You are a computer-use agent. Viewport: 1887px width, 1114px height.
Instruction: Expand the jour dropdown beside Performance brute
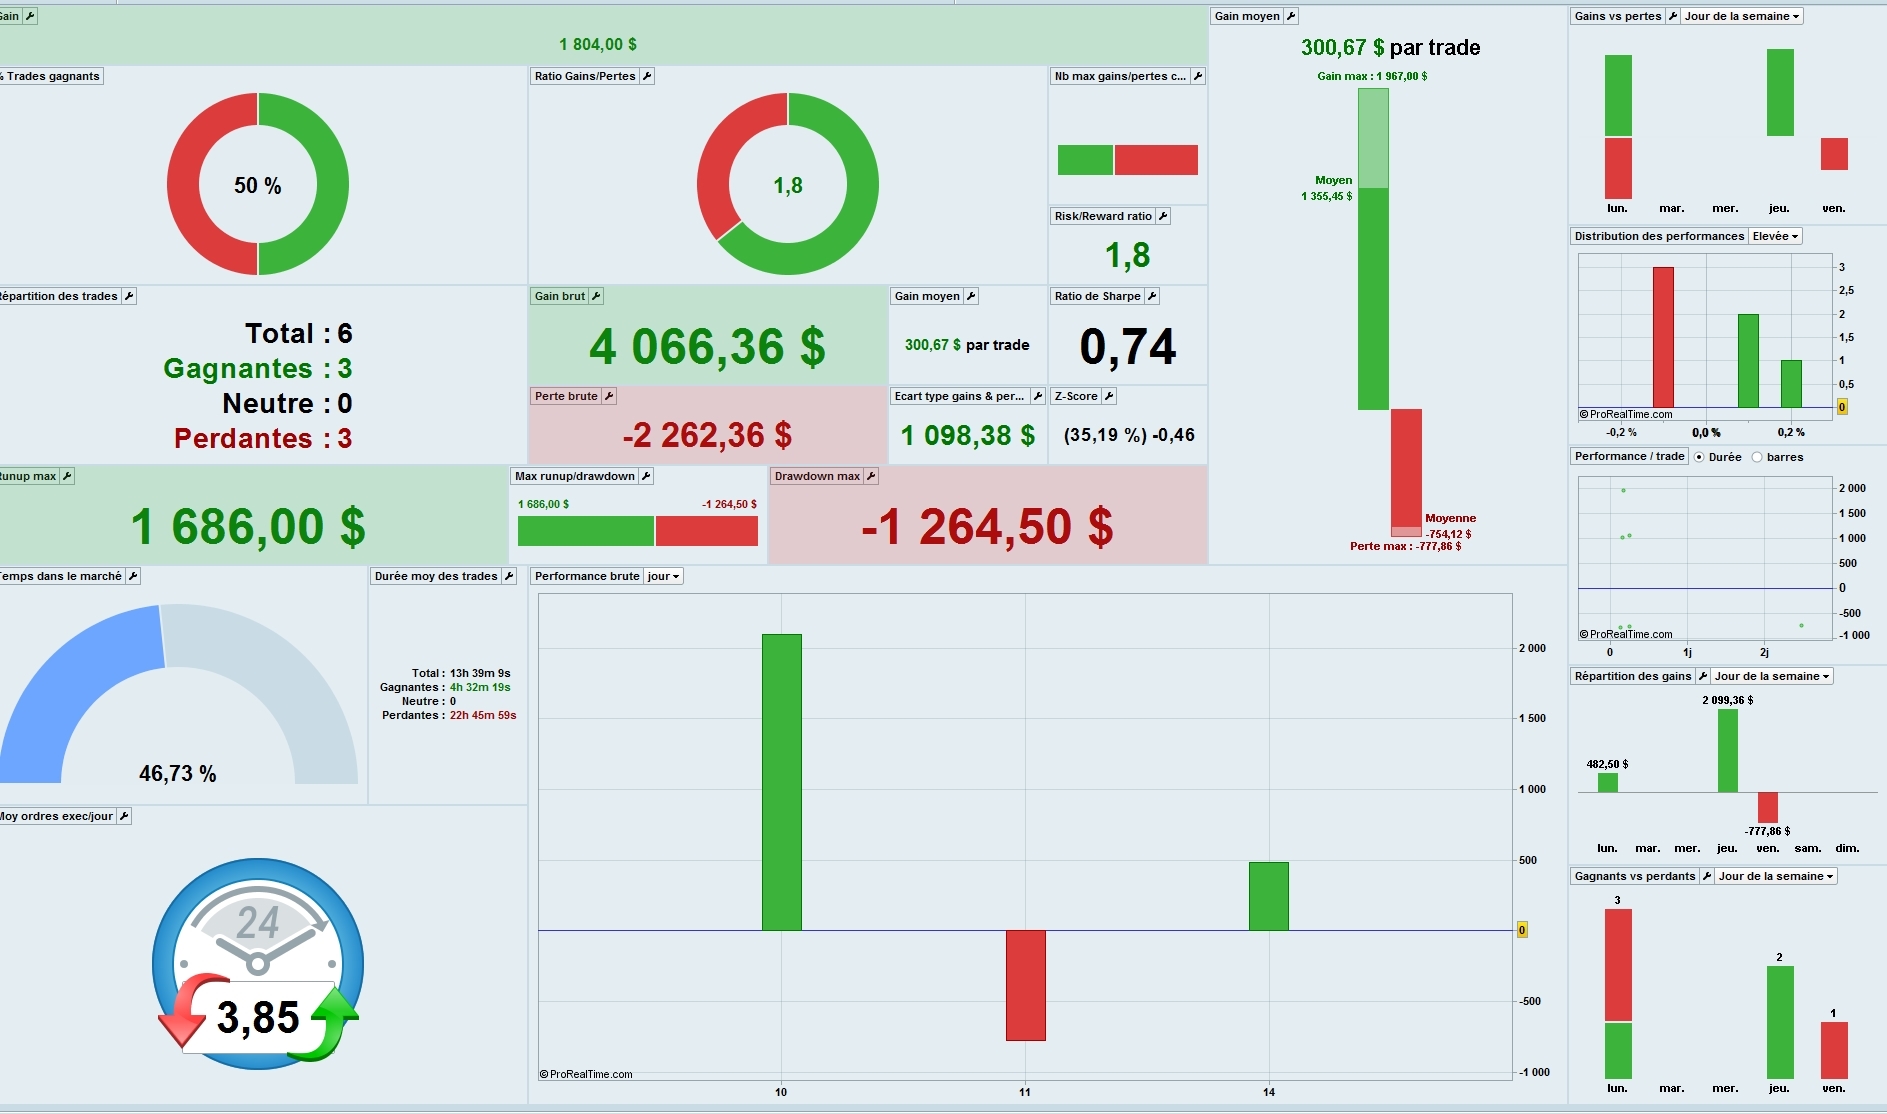663,576
